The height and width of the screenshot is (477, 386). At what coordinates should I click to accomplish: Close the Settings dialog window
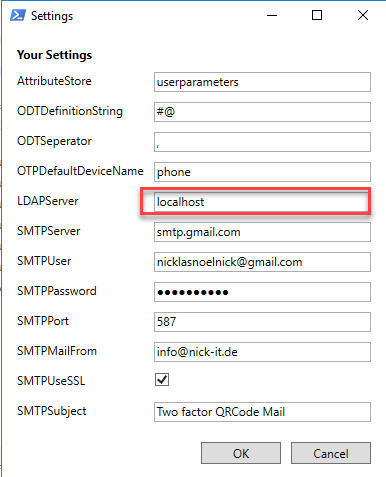coord(363,15)
